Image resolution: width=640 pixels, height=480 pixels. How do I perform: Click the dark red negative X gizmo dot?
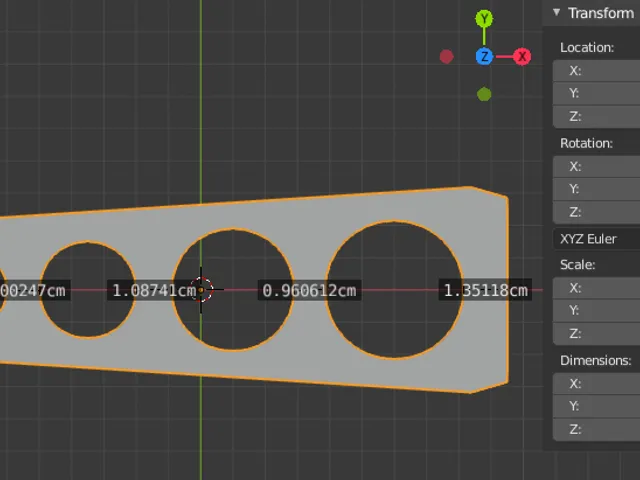[447, 57]
